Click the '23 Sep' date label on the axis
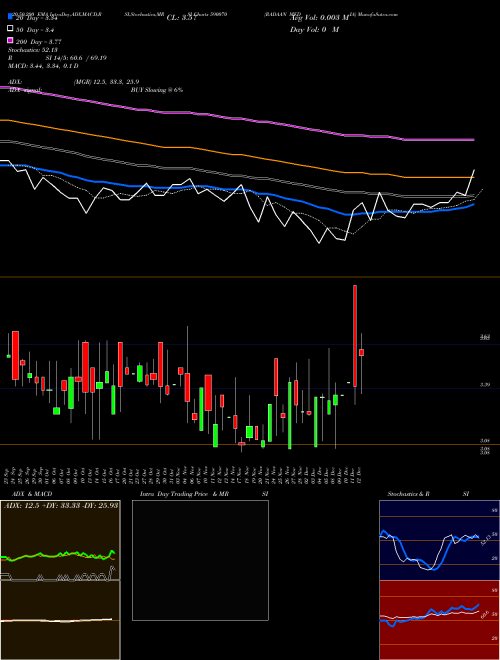Image resolution: width=500 pixels, height=660 pixels. coord(7,475)
